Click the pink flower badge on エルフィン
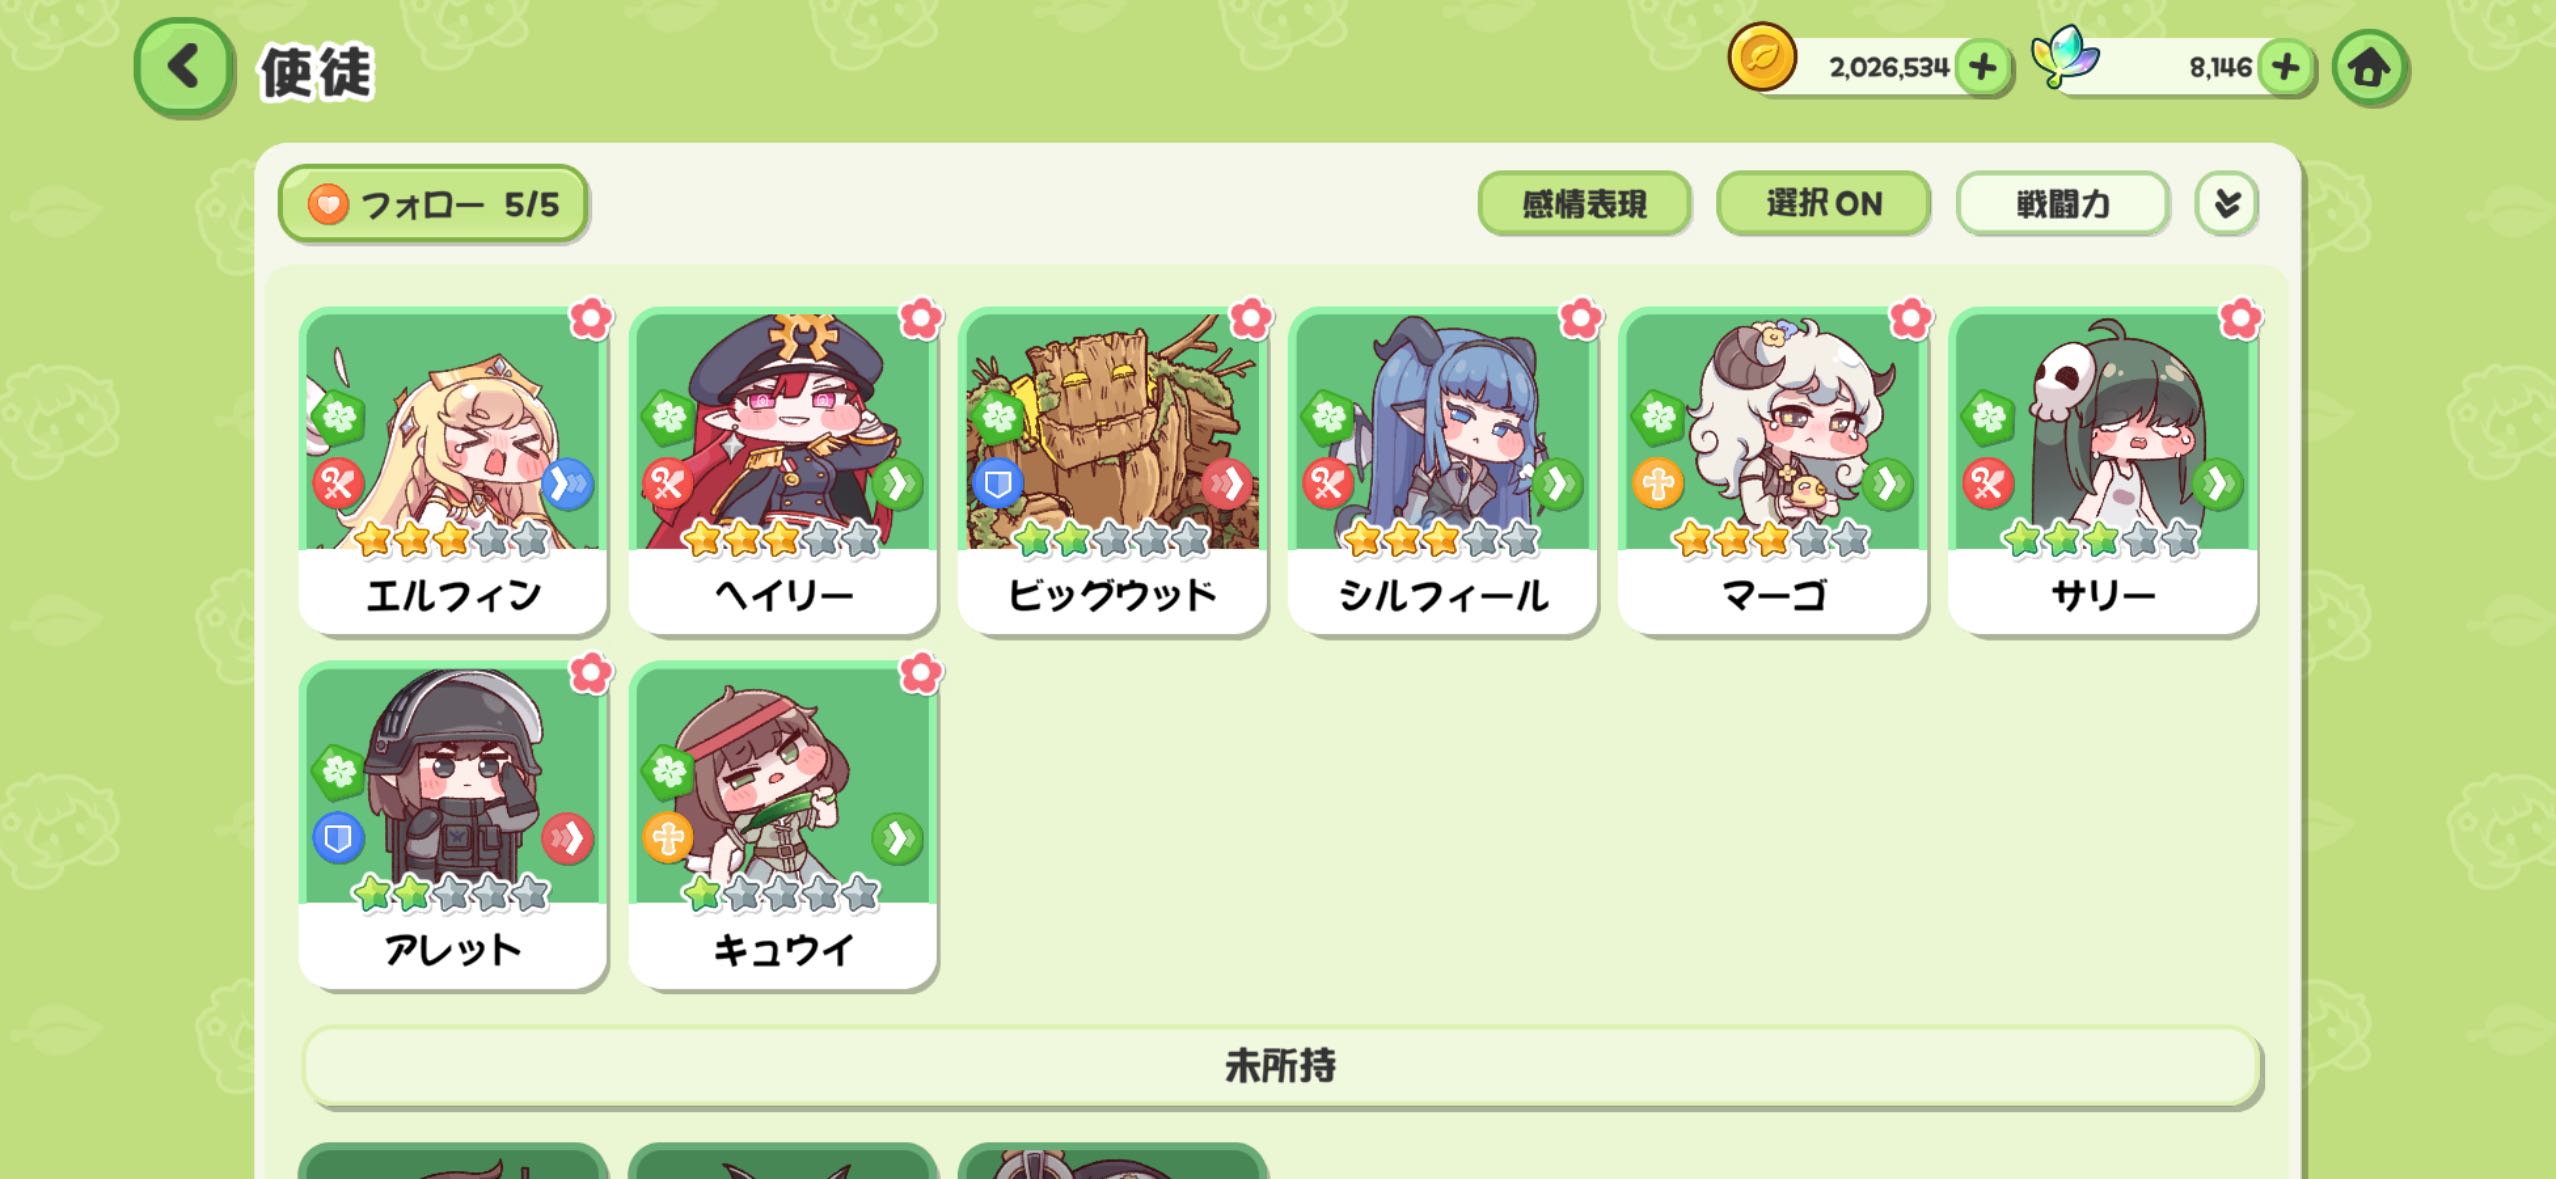 click(591, 319)
